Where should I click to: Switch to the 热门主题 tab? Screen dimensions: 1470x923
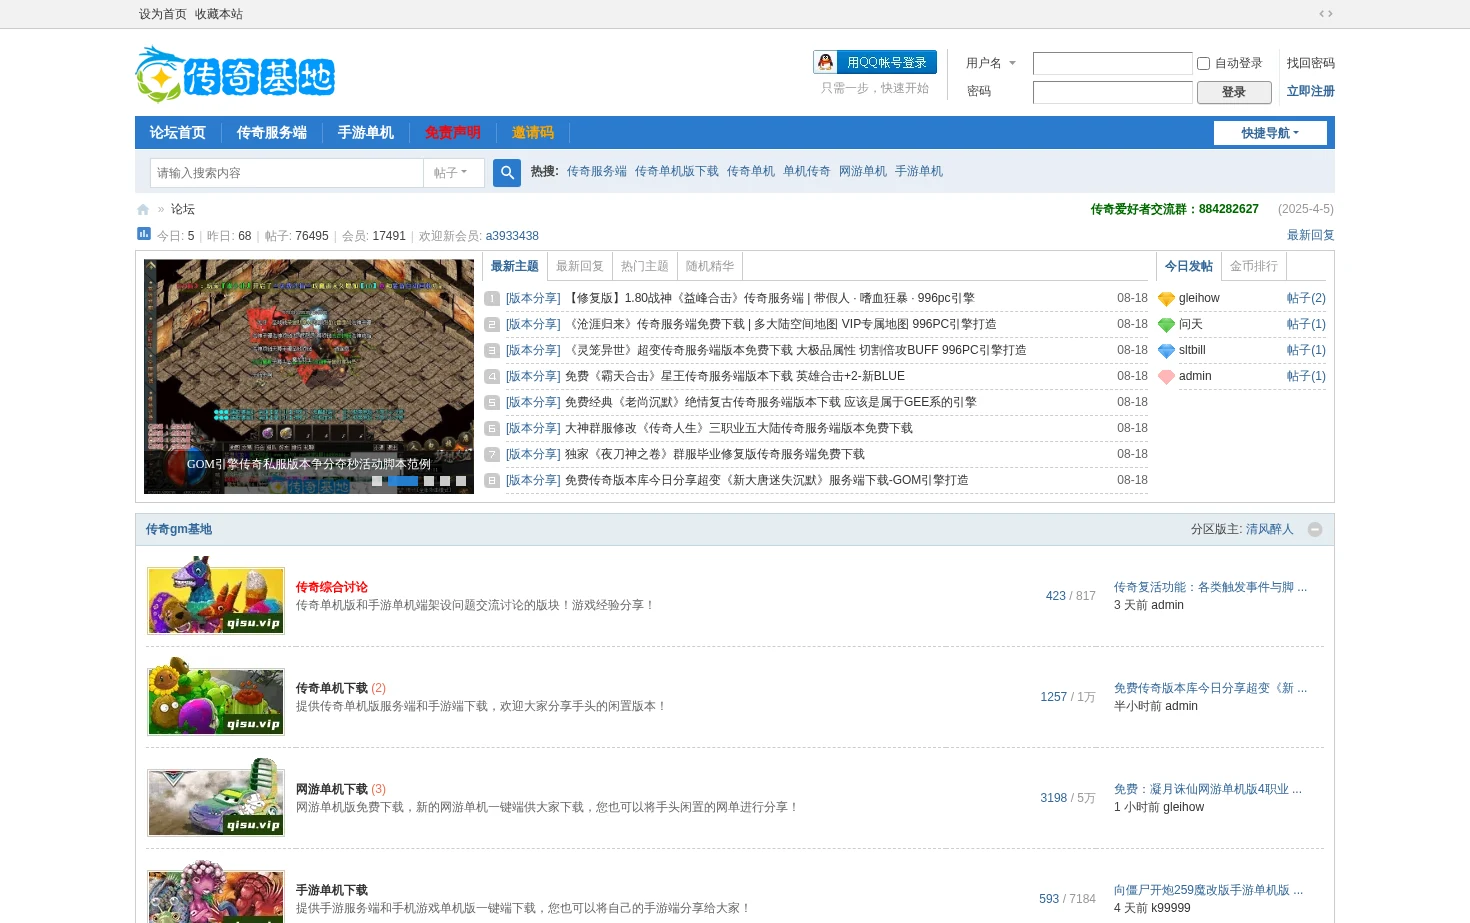[645, 266]
